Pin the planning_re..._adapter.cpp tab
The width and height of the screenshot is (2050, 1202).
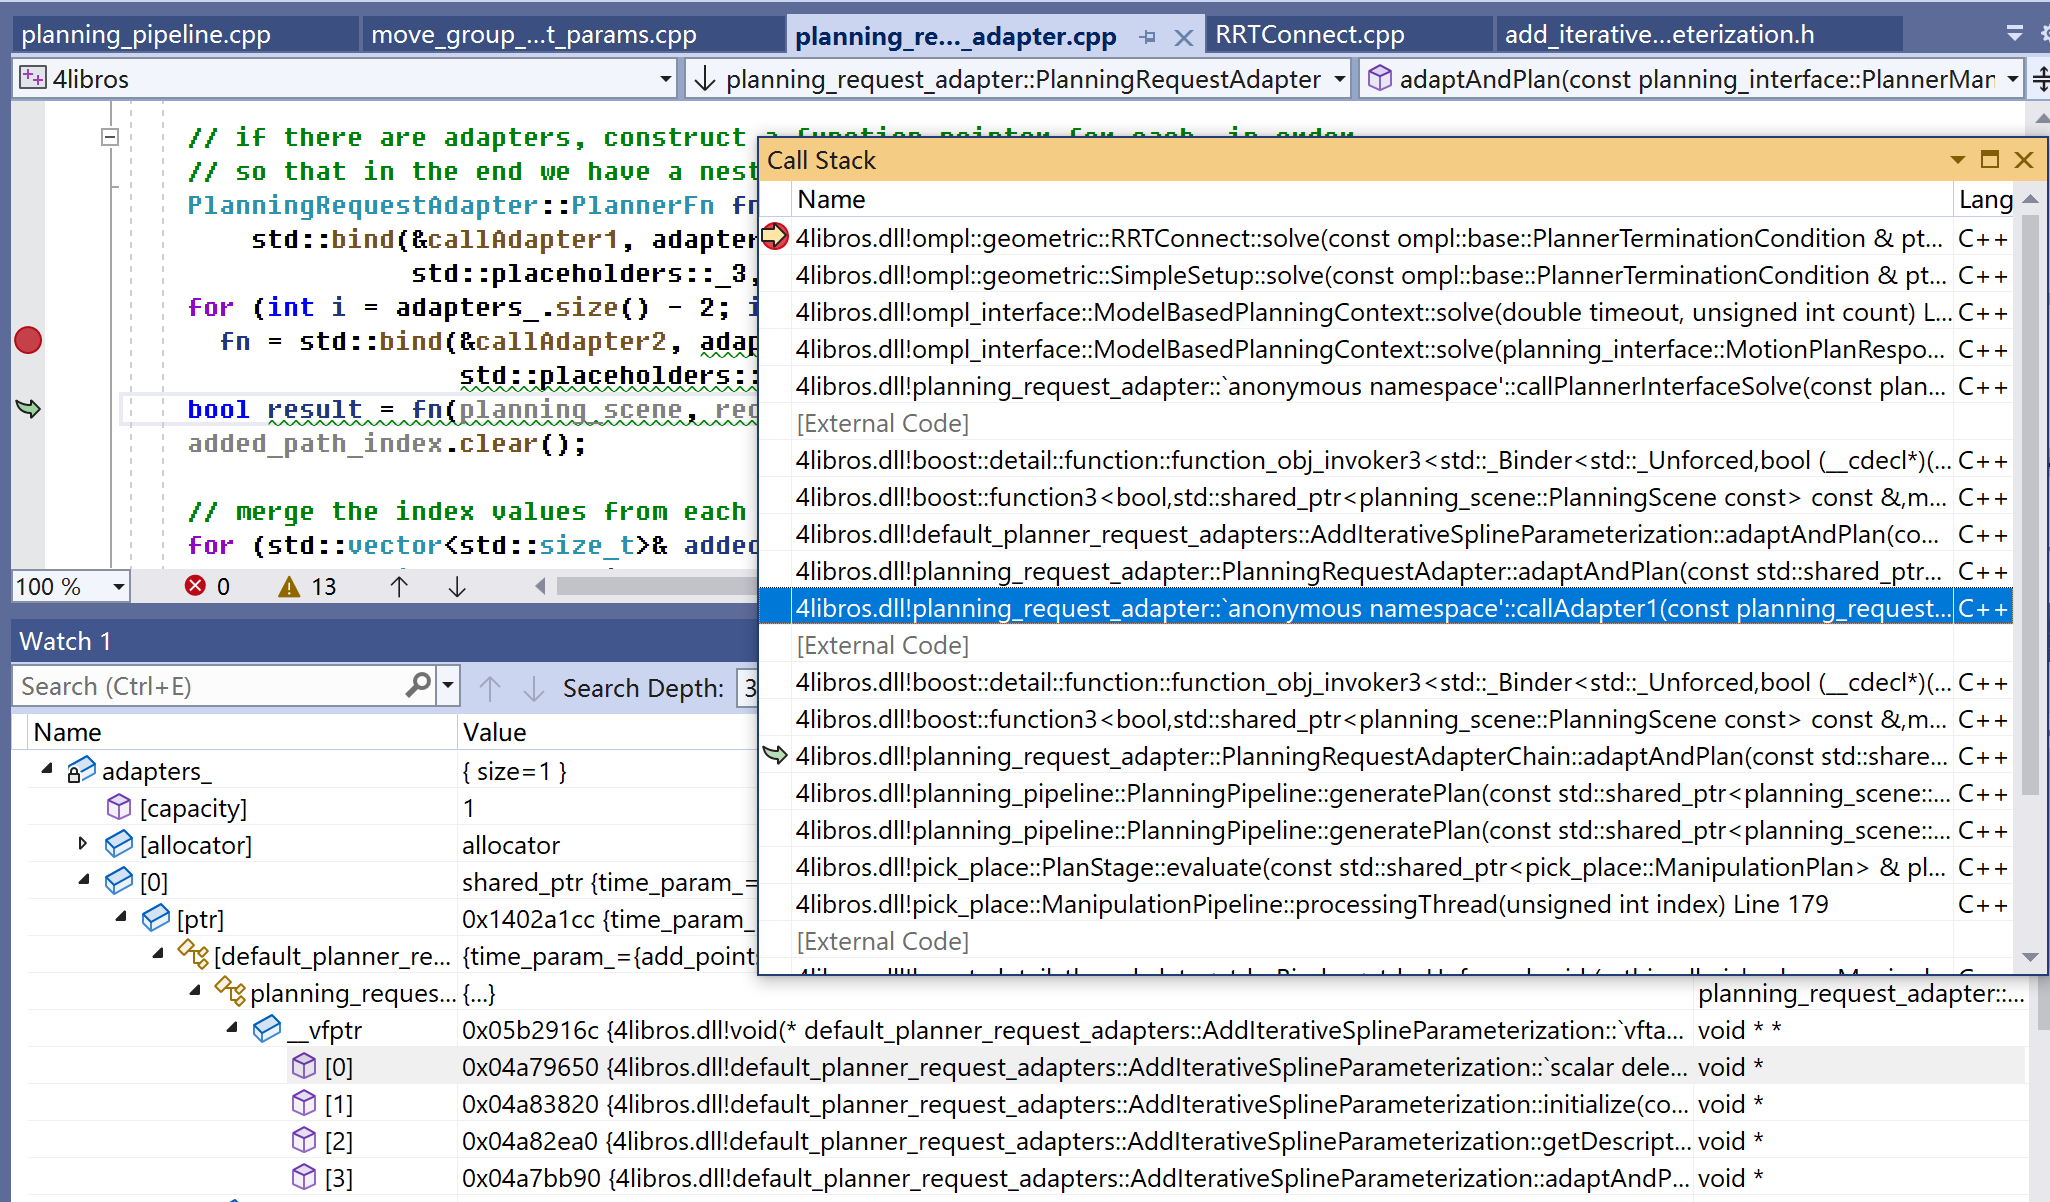(1148, 38)
